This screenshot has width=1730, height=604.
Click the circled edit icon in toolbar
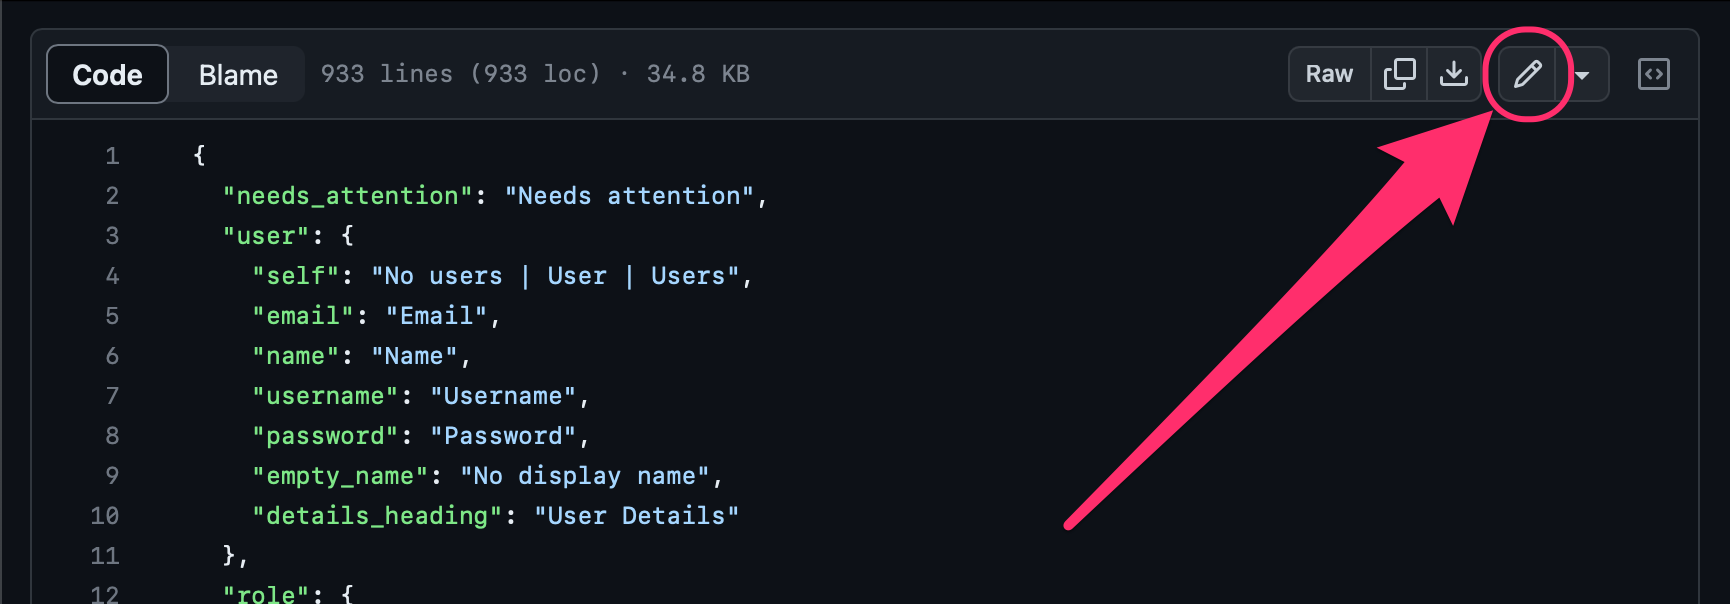1528,73
